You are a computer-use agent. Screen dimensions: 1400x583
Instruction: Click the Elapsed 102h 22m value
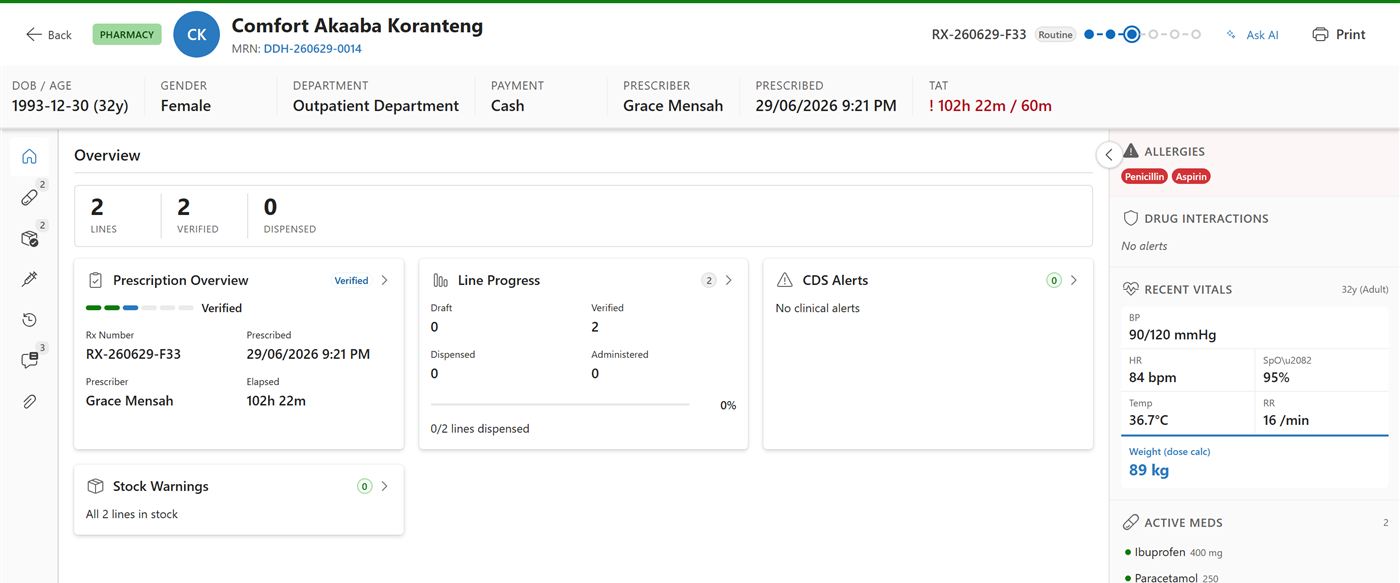click(x=276, y=400)
